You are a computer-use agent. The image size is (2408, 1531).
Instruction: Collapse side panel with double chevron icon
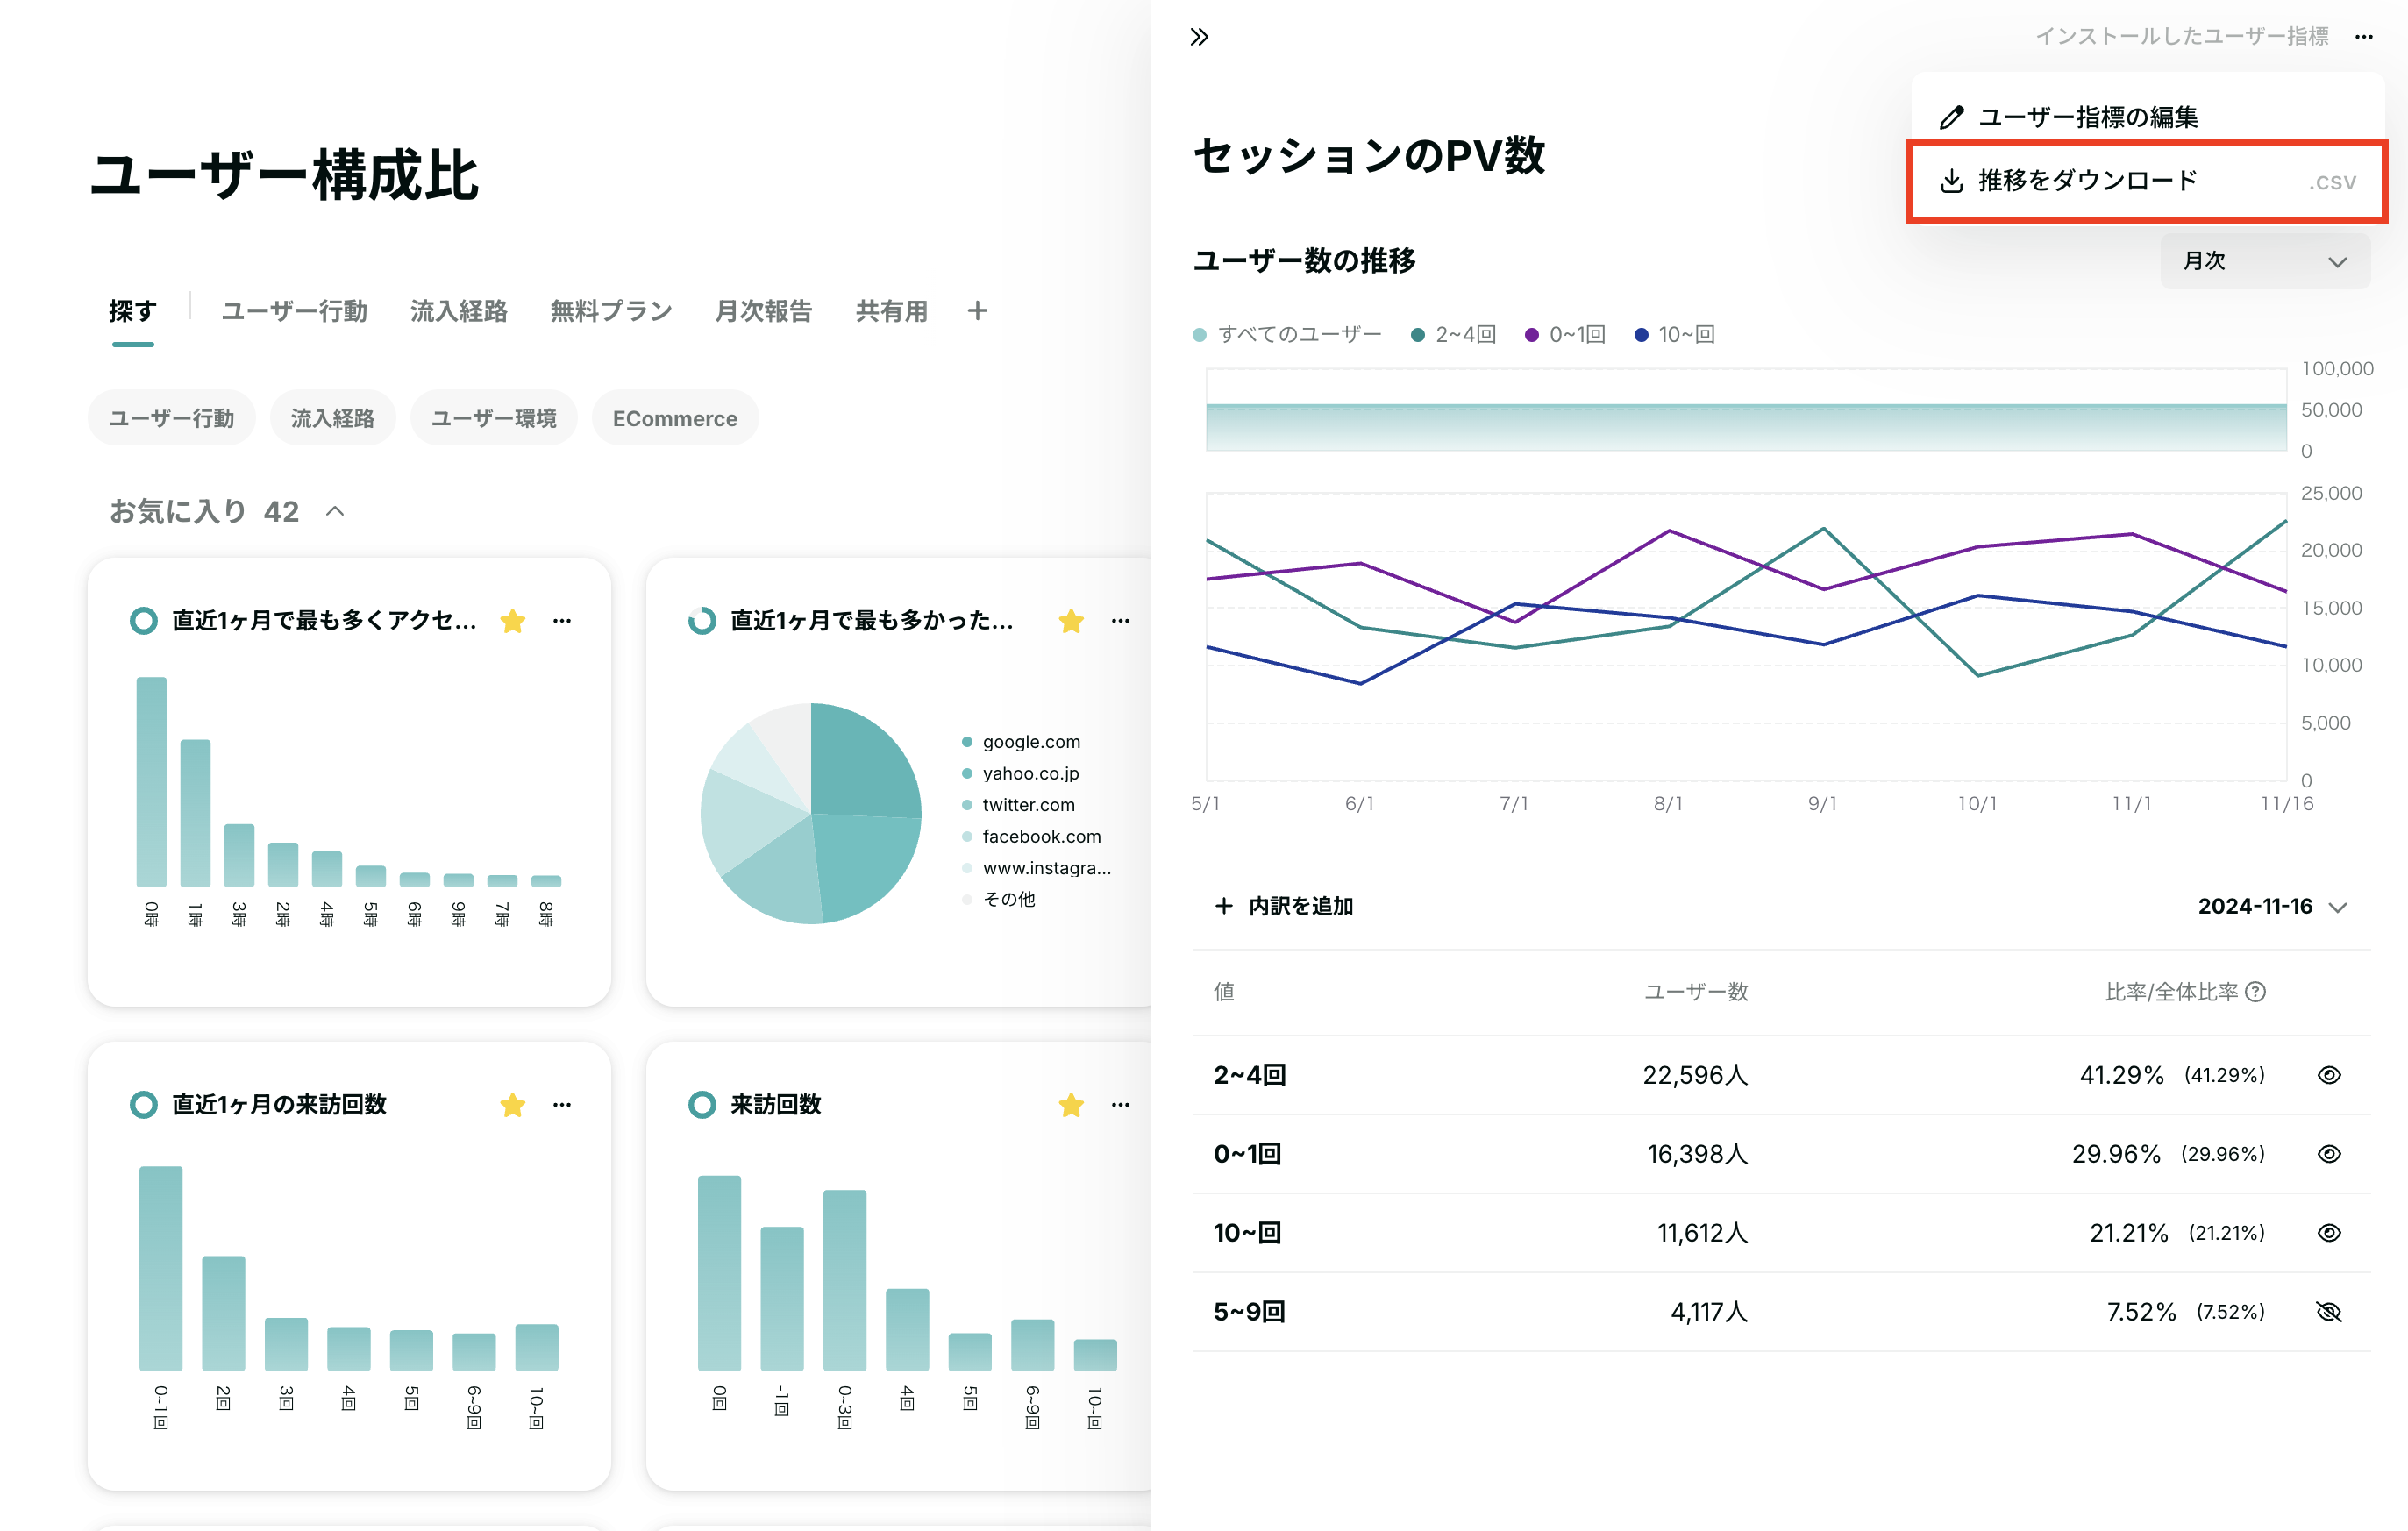(1199, 37)
